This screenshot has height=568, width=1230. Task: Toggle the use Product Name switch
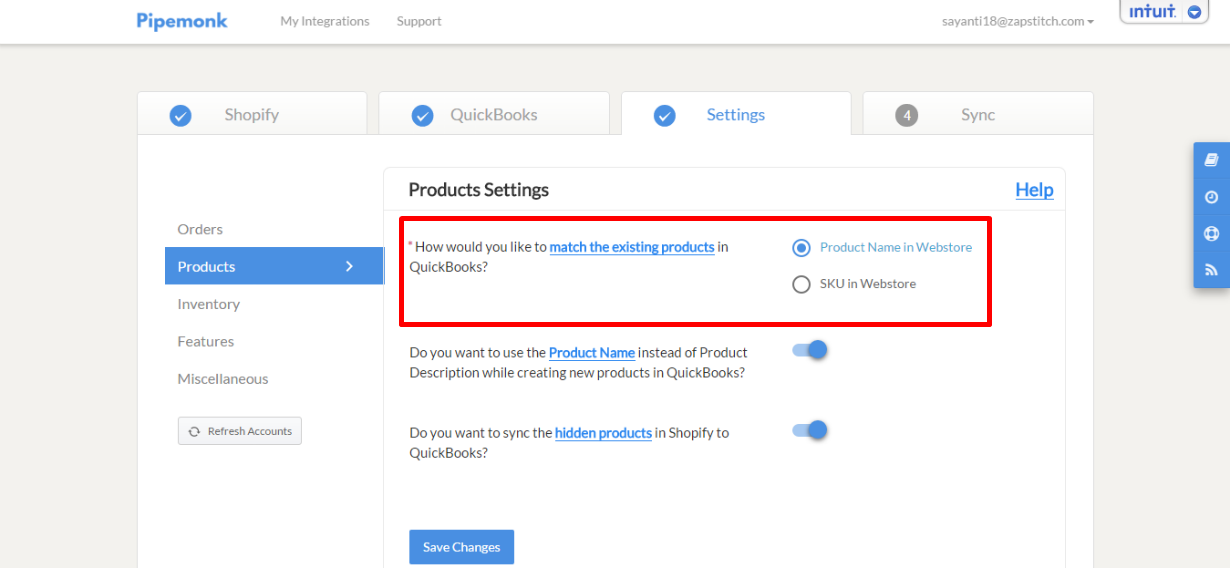point(810,350)
